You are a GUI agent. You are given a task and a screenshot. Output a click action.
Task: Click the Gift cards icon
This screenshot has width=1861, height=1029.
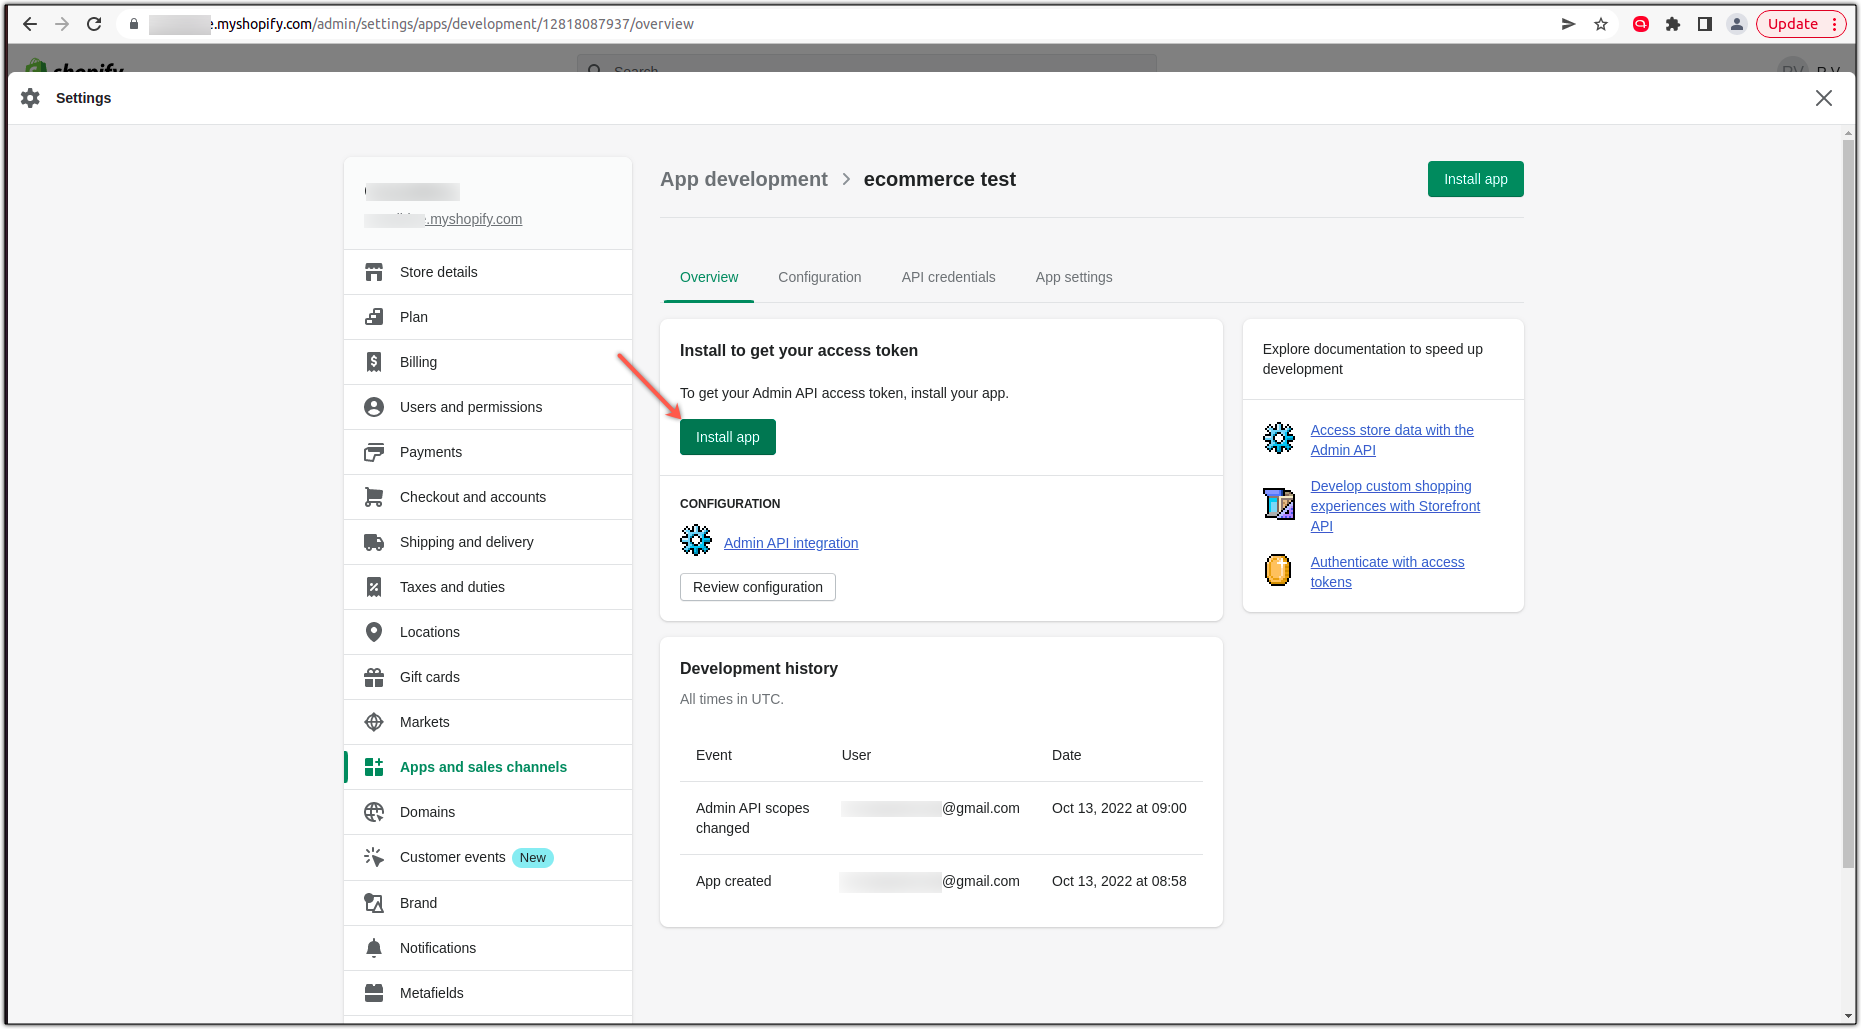coord(374,677)
